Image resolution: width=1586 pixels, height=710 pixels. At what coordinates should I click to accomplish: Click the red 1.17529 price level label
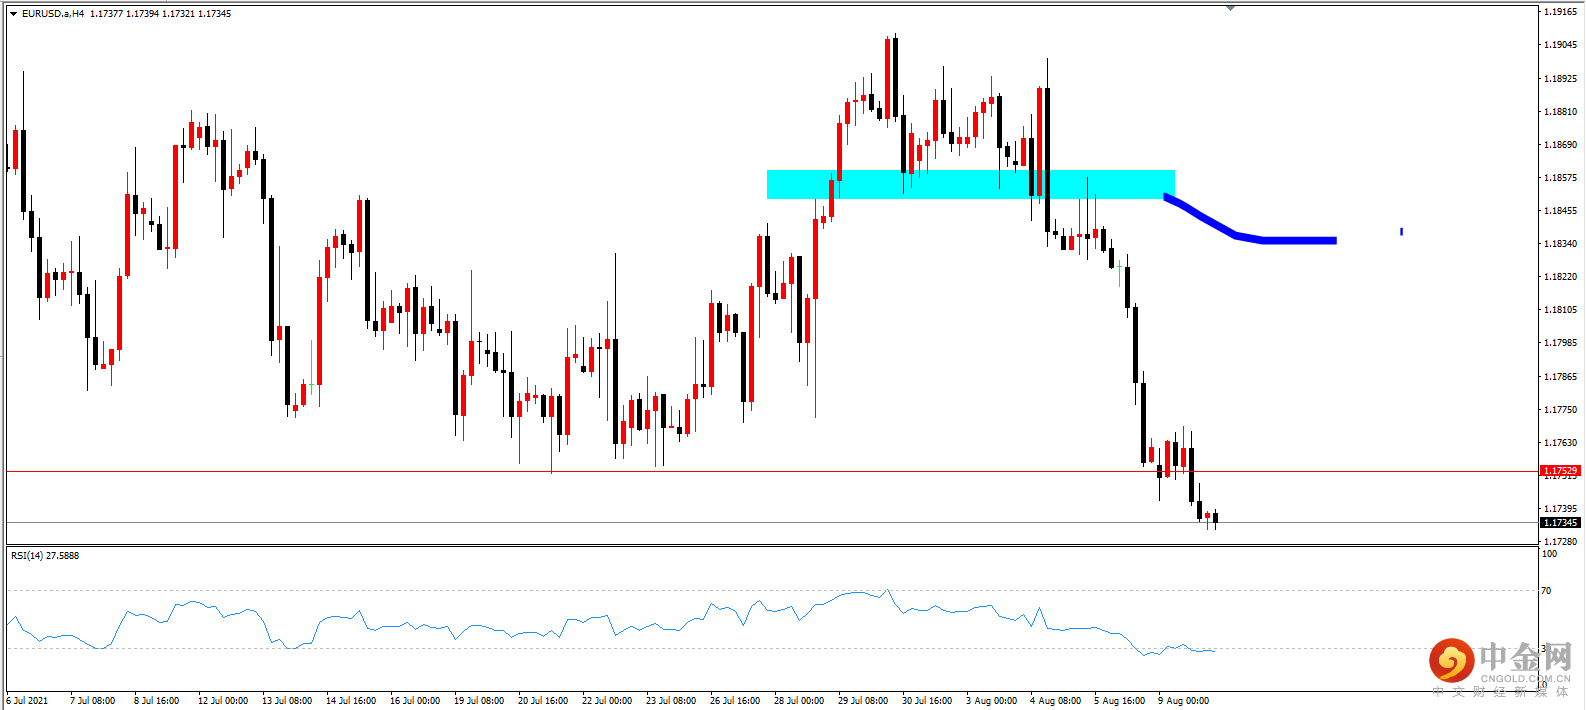[x=1560, y=470]
